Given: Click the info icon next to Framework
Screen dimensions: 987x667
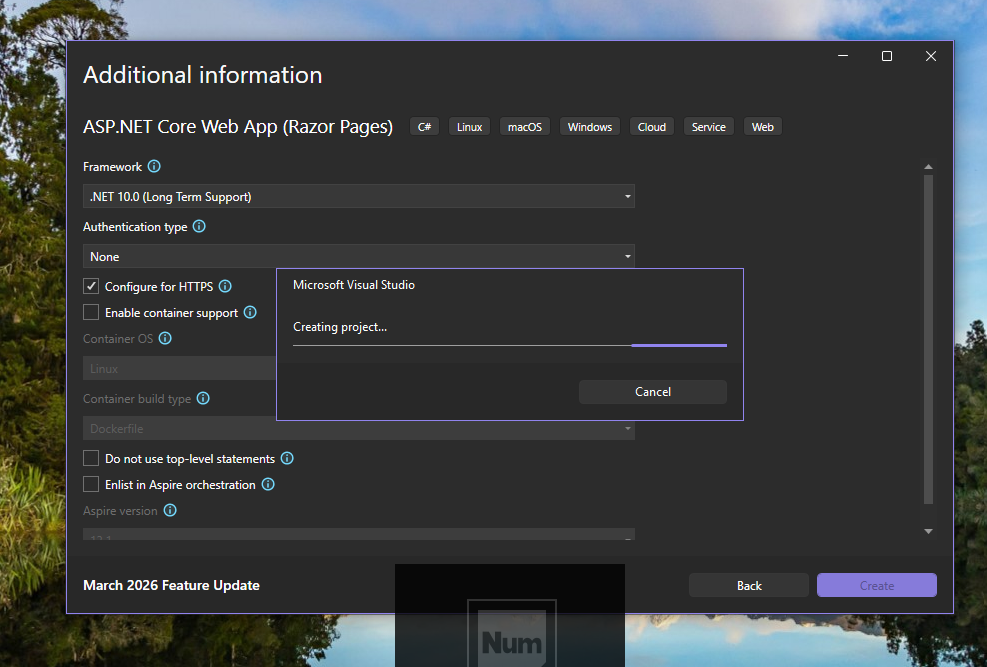Looking at the screenshot, I should [x=154, y=167].
